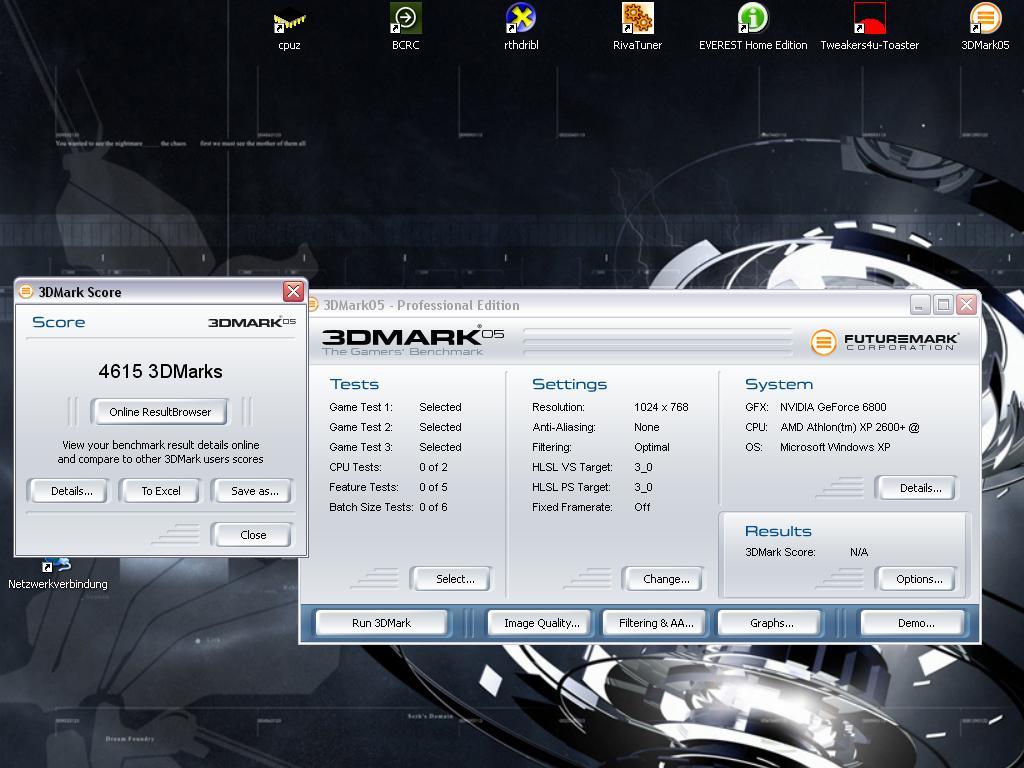Open EVEREST Home Edition shortcut
The height and width of the screenshot is (768, 1024).
[x=753, y=26]
